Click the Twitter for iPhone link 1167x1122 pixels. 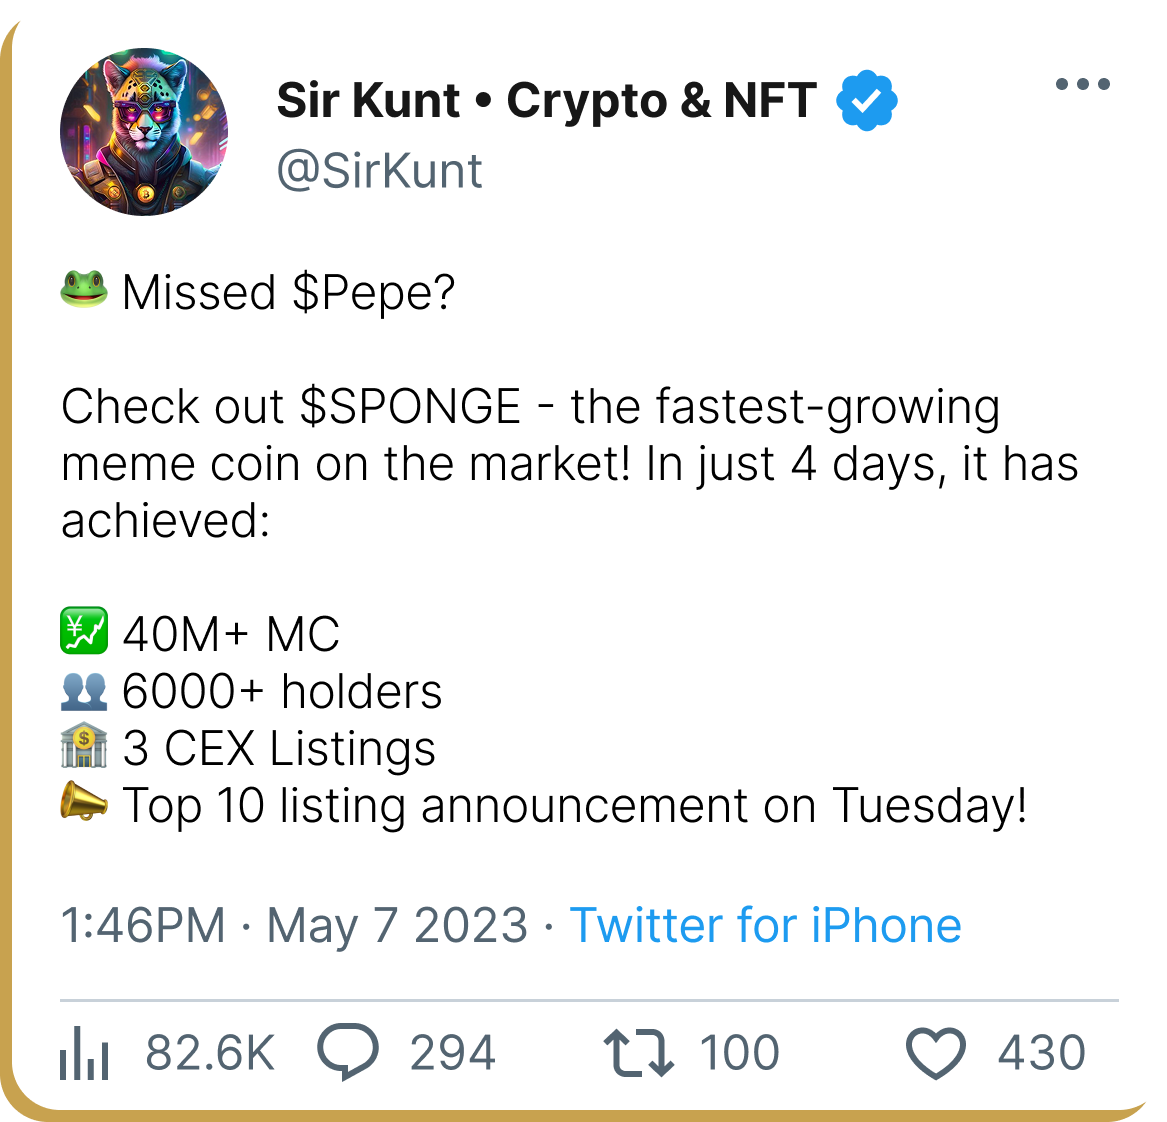[x=765, y=925]
